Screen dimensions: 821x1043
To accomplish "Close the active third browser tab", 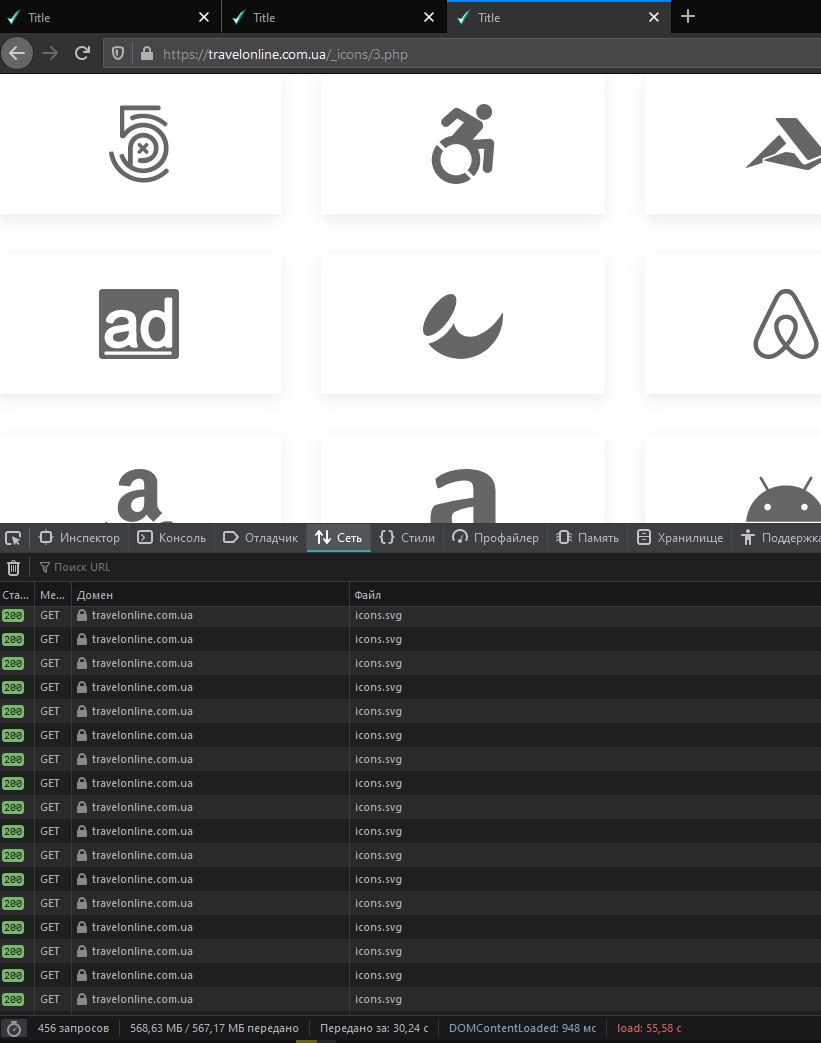I will click(654, 17).
